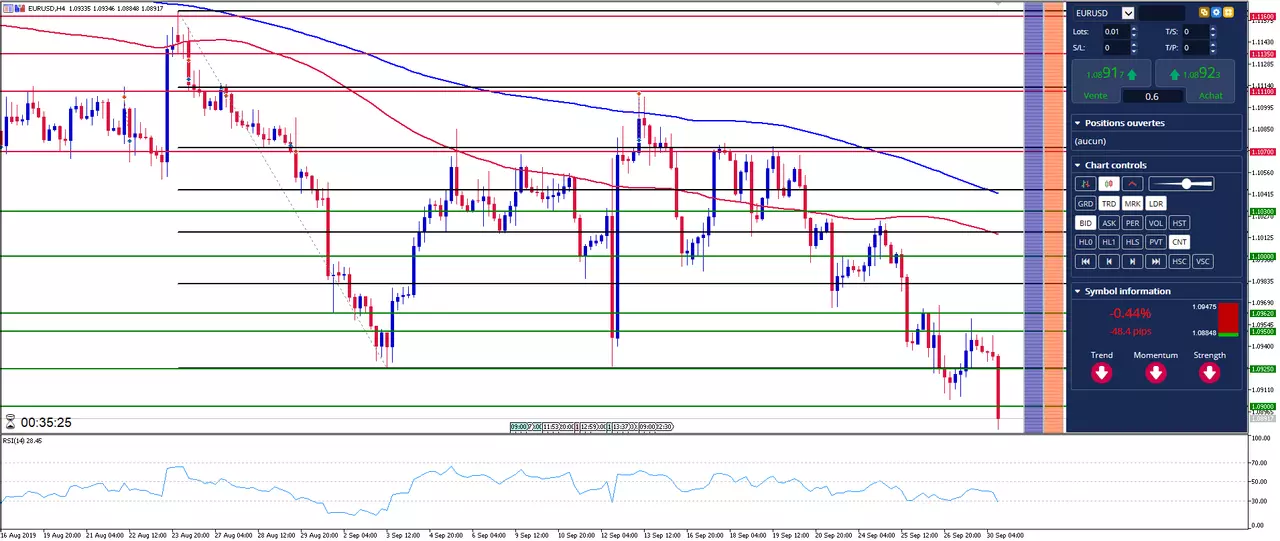This screenshot has height=541, width=1280.
Task: Toggle the HLS button
Action: [1132, 242]
